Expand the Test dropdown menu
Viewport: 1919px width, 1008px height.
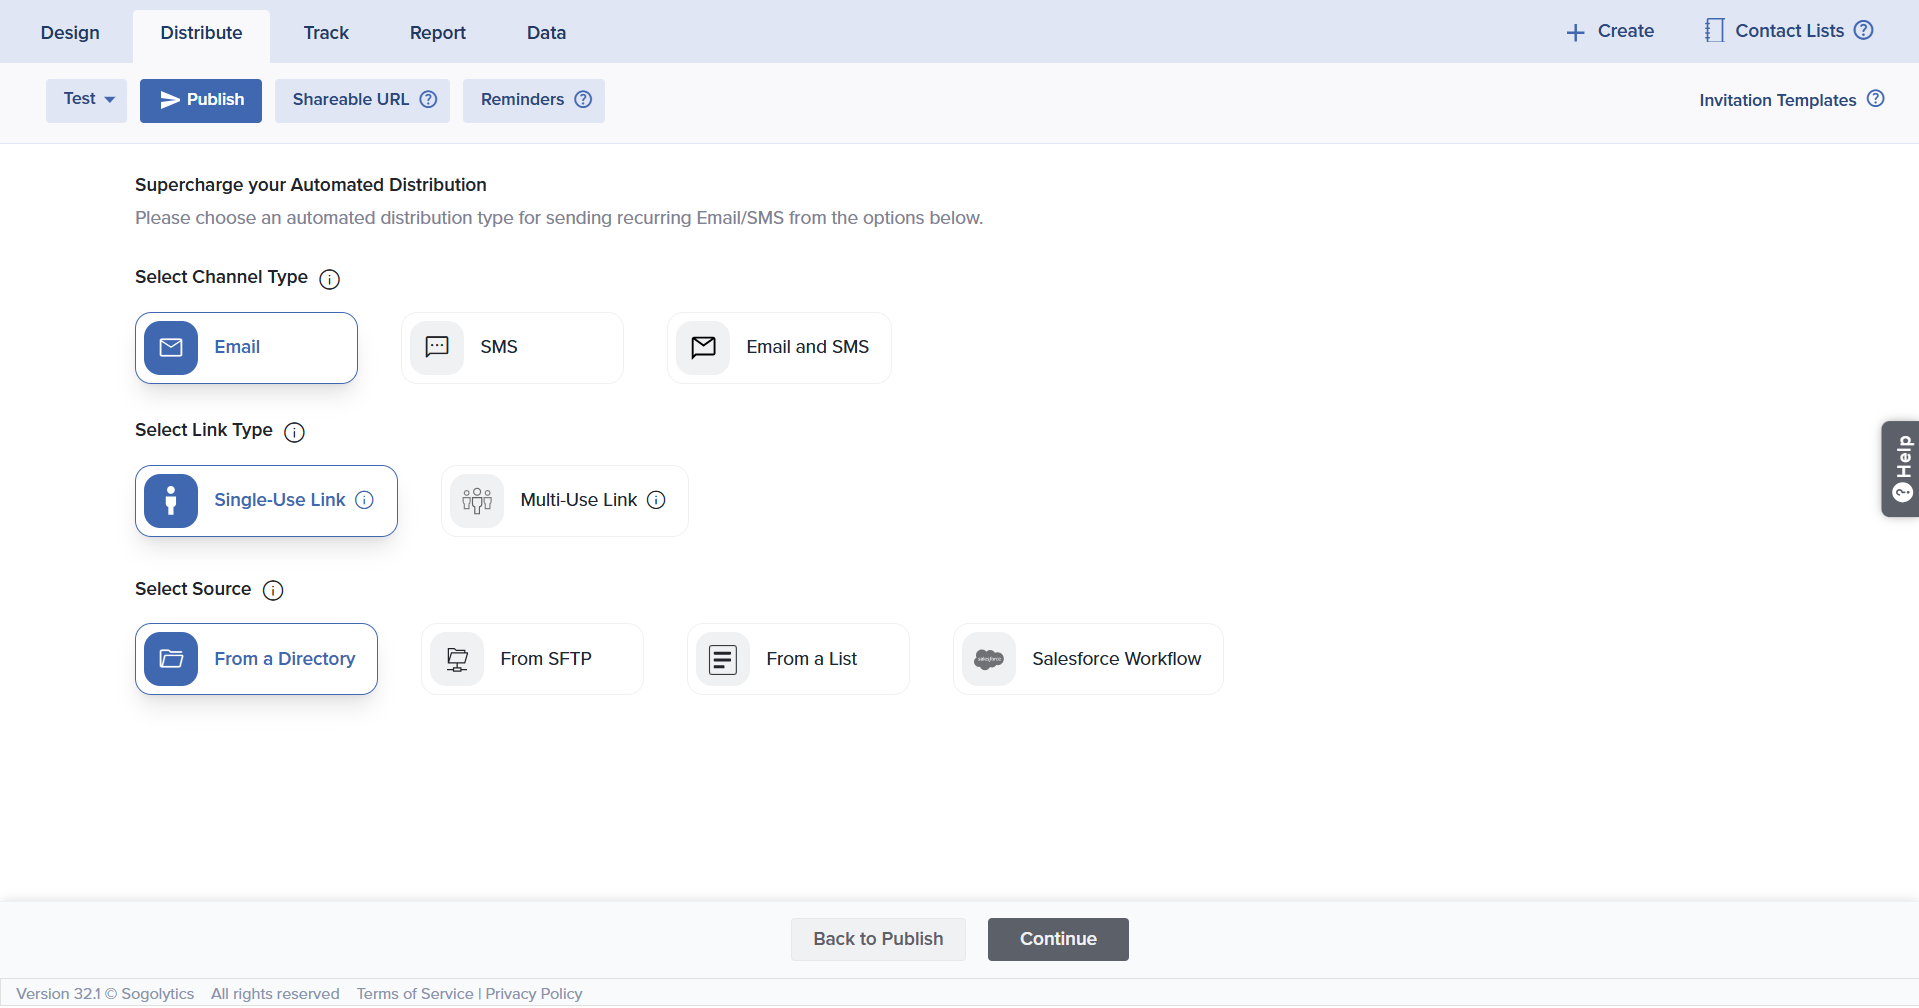click(x=87, y=100)
